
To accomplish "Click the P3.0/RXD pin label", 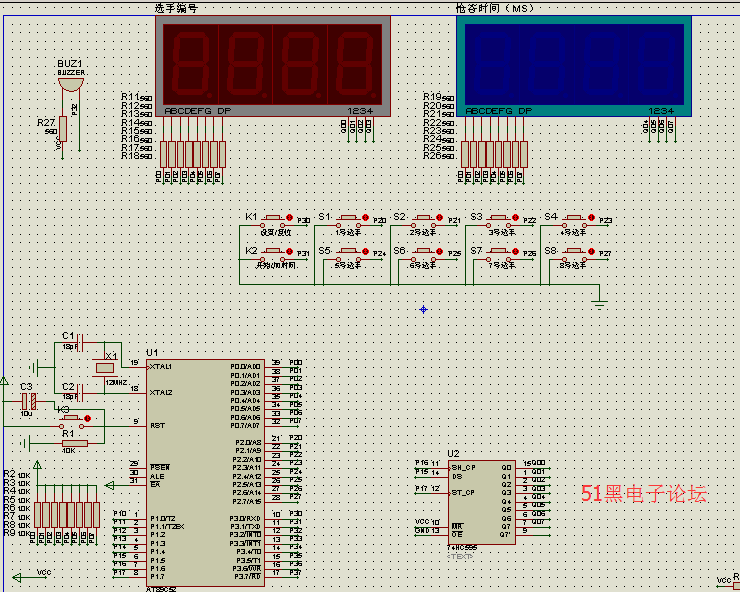I will pos(245,518).
